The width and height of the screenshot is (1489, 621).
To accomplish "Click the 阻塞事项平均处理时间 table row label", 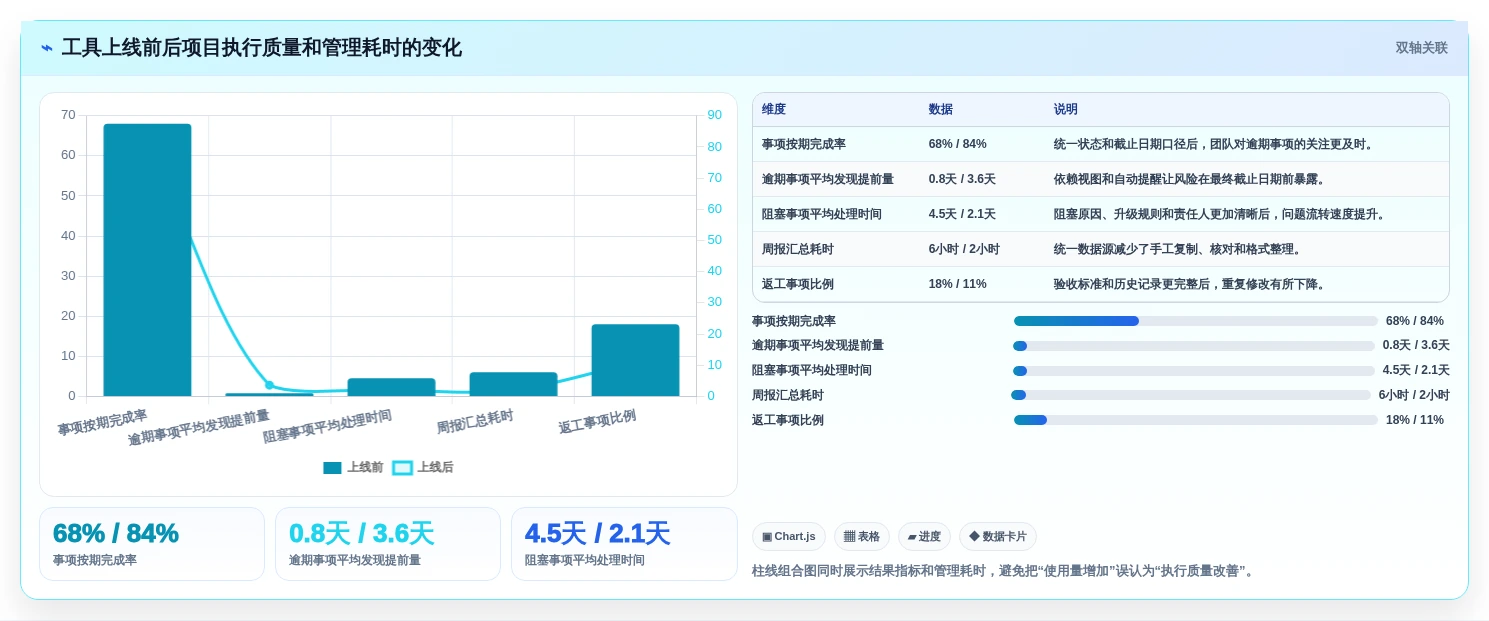I will 822,214.
